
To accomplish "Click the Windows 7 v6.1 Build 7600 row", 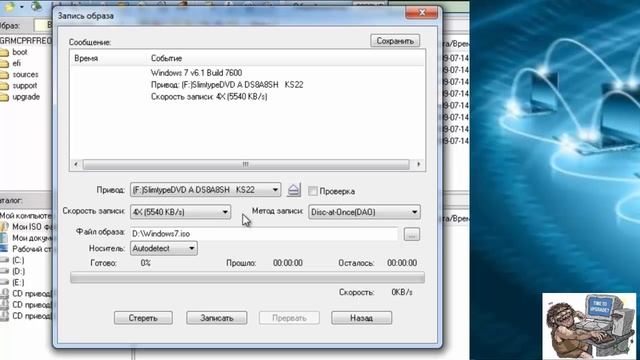I will 196,73.
